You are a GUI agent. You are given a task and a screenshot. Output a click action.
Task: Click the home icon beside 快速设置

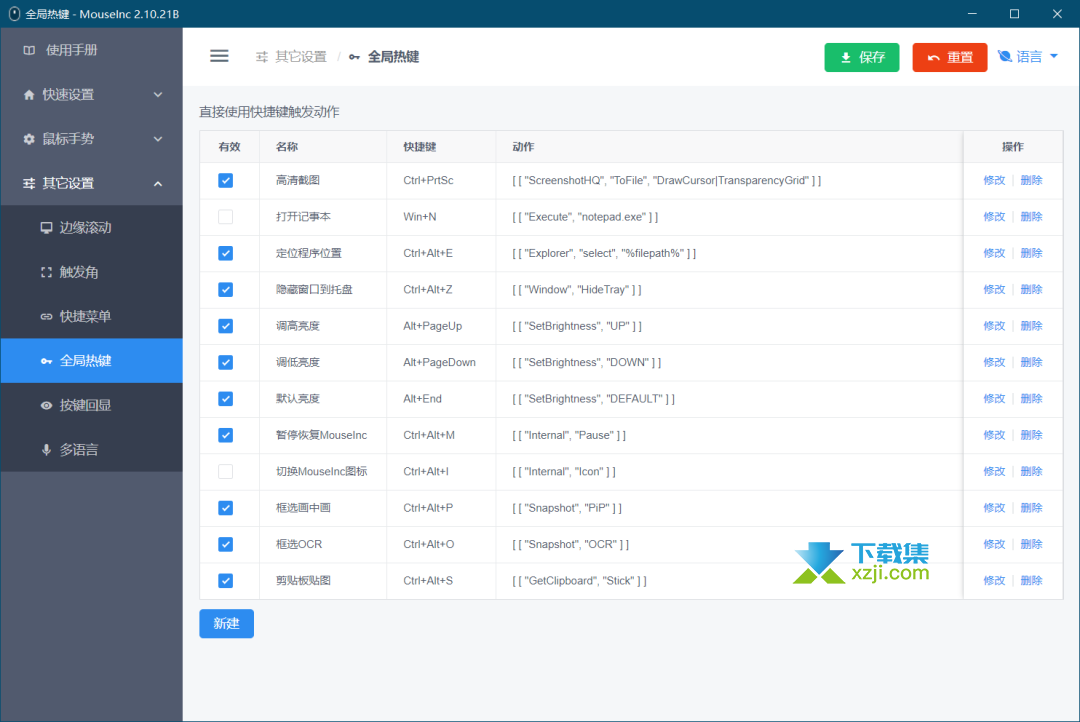click(29, 94)
